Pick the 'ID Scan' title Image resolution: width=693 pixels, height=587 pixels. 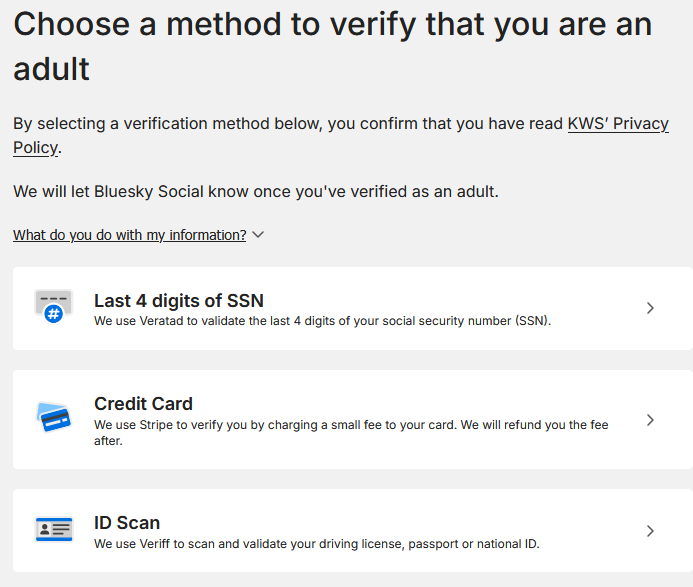click(x=127, y=522)
